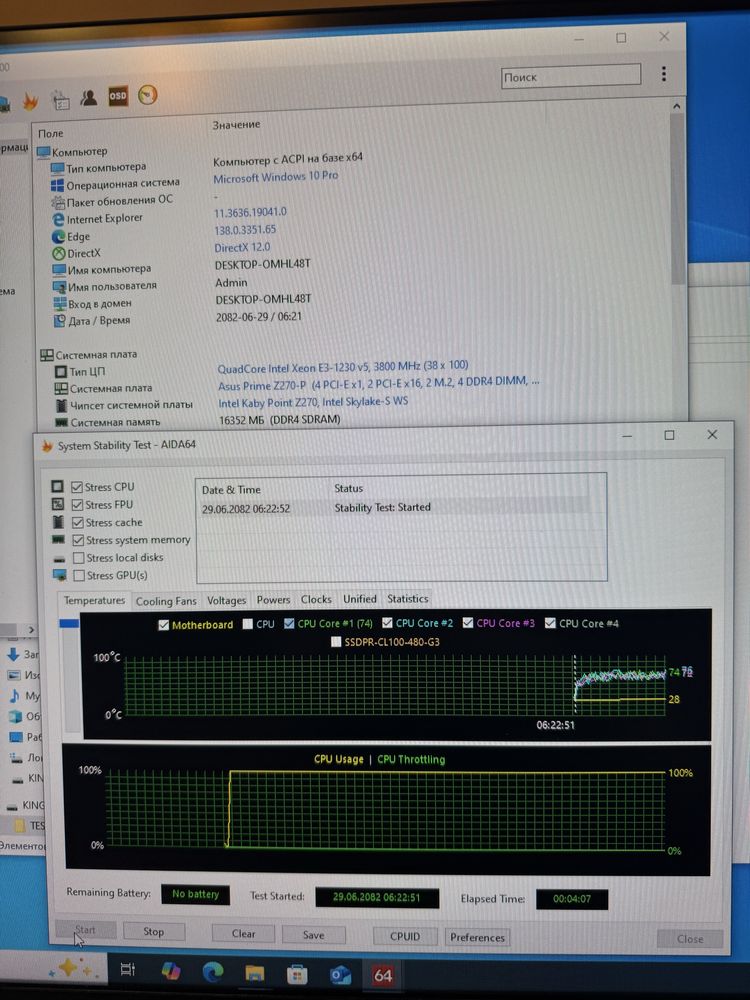Toggle CPU Core #1 graph checkbox
The height and width of the screenshot is (1000, 750).
coord(289,623)
